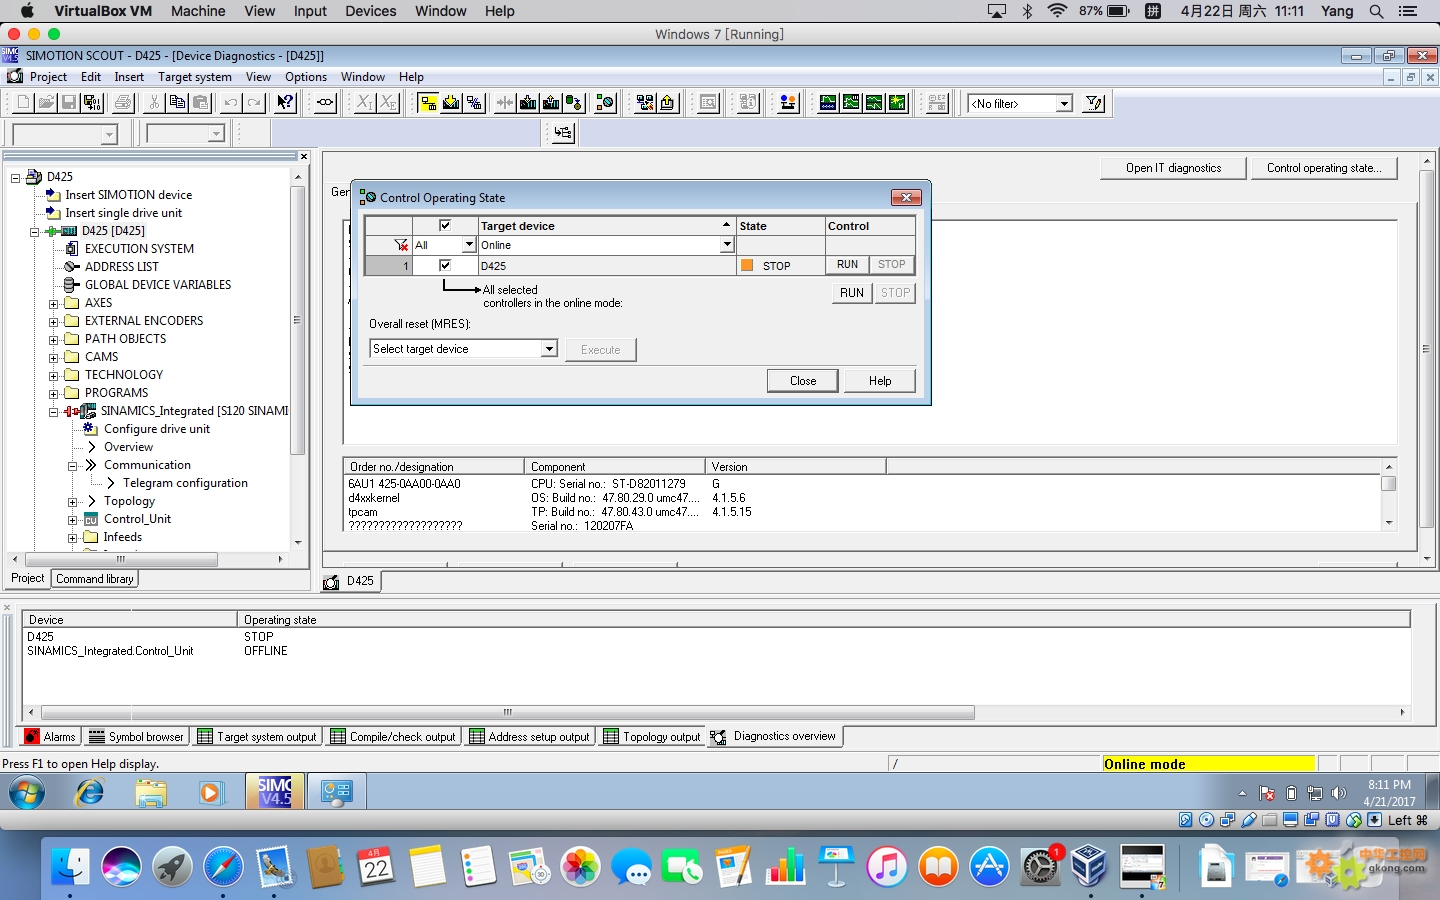Image resolution: width=1440 pixels, height=900 pixels.
Task: Click the yellow Connect to target system icon
Action: 428,103
